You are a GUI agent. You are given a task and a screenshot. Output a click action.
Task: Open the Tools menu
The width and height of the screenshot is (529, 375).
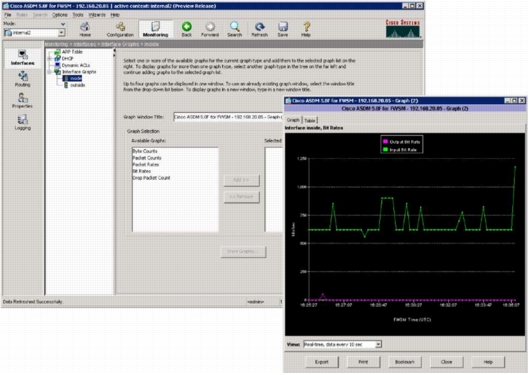click(78, 15)
